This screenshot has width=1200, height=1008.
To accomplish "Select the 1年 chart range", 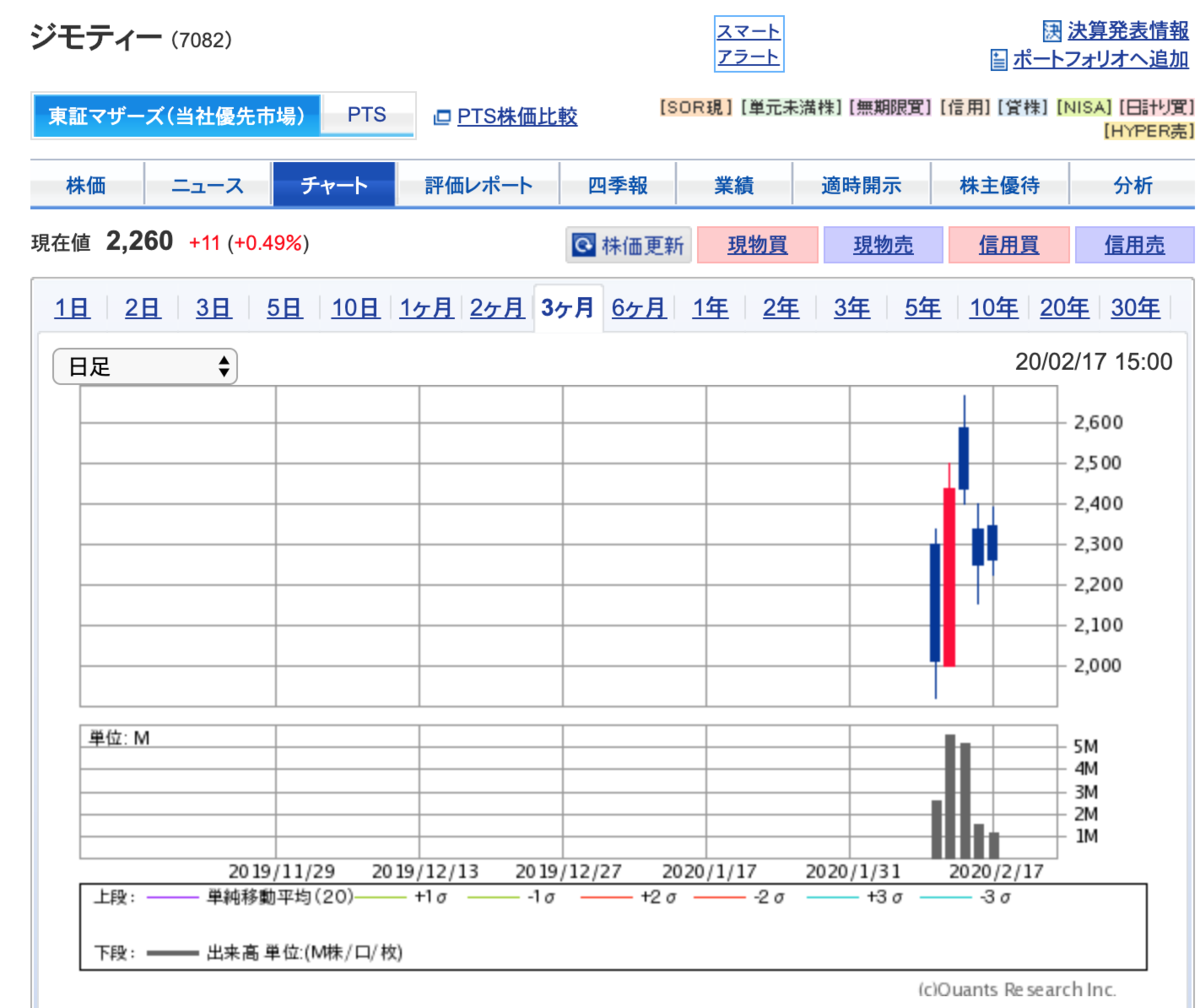I will tap(710, 308).
